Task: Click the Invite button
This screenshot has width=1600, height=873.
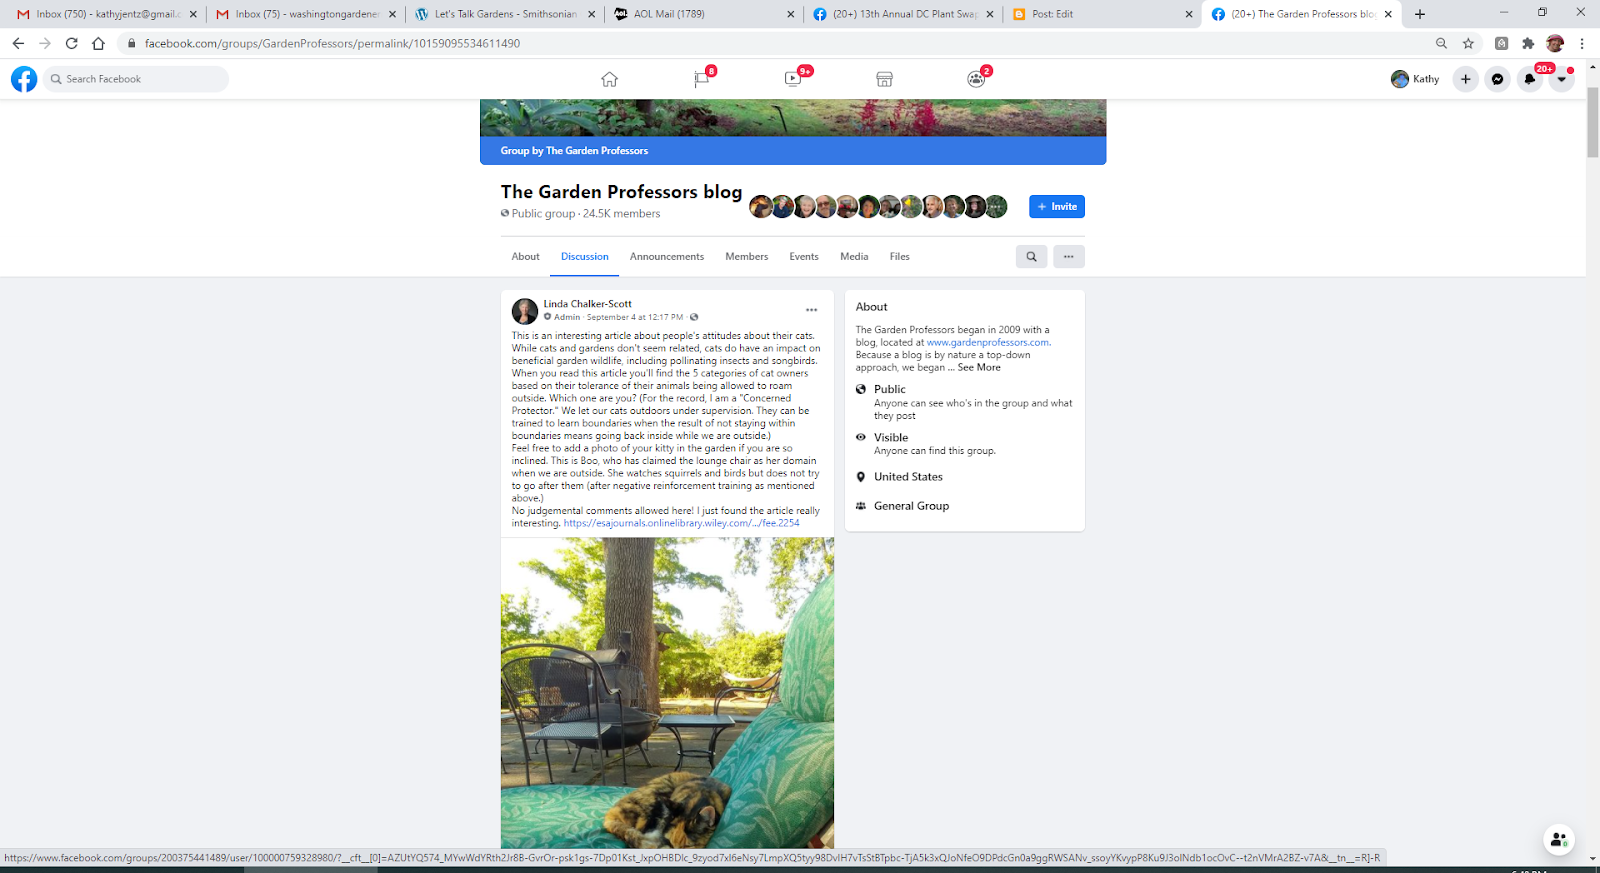Action: pos(1057,207)
